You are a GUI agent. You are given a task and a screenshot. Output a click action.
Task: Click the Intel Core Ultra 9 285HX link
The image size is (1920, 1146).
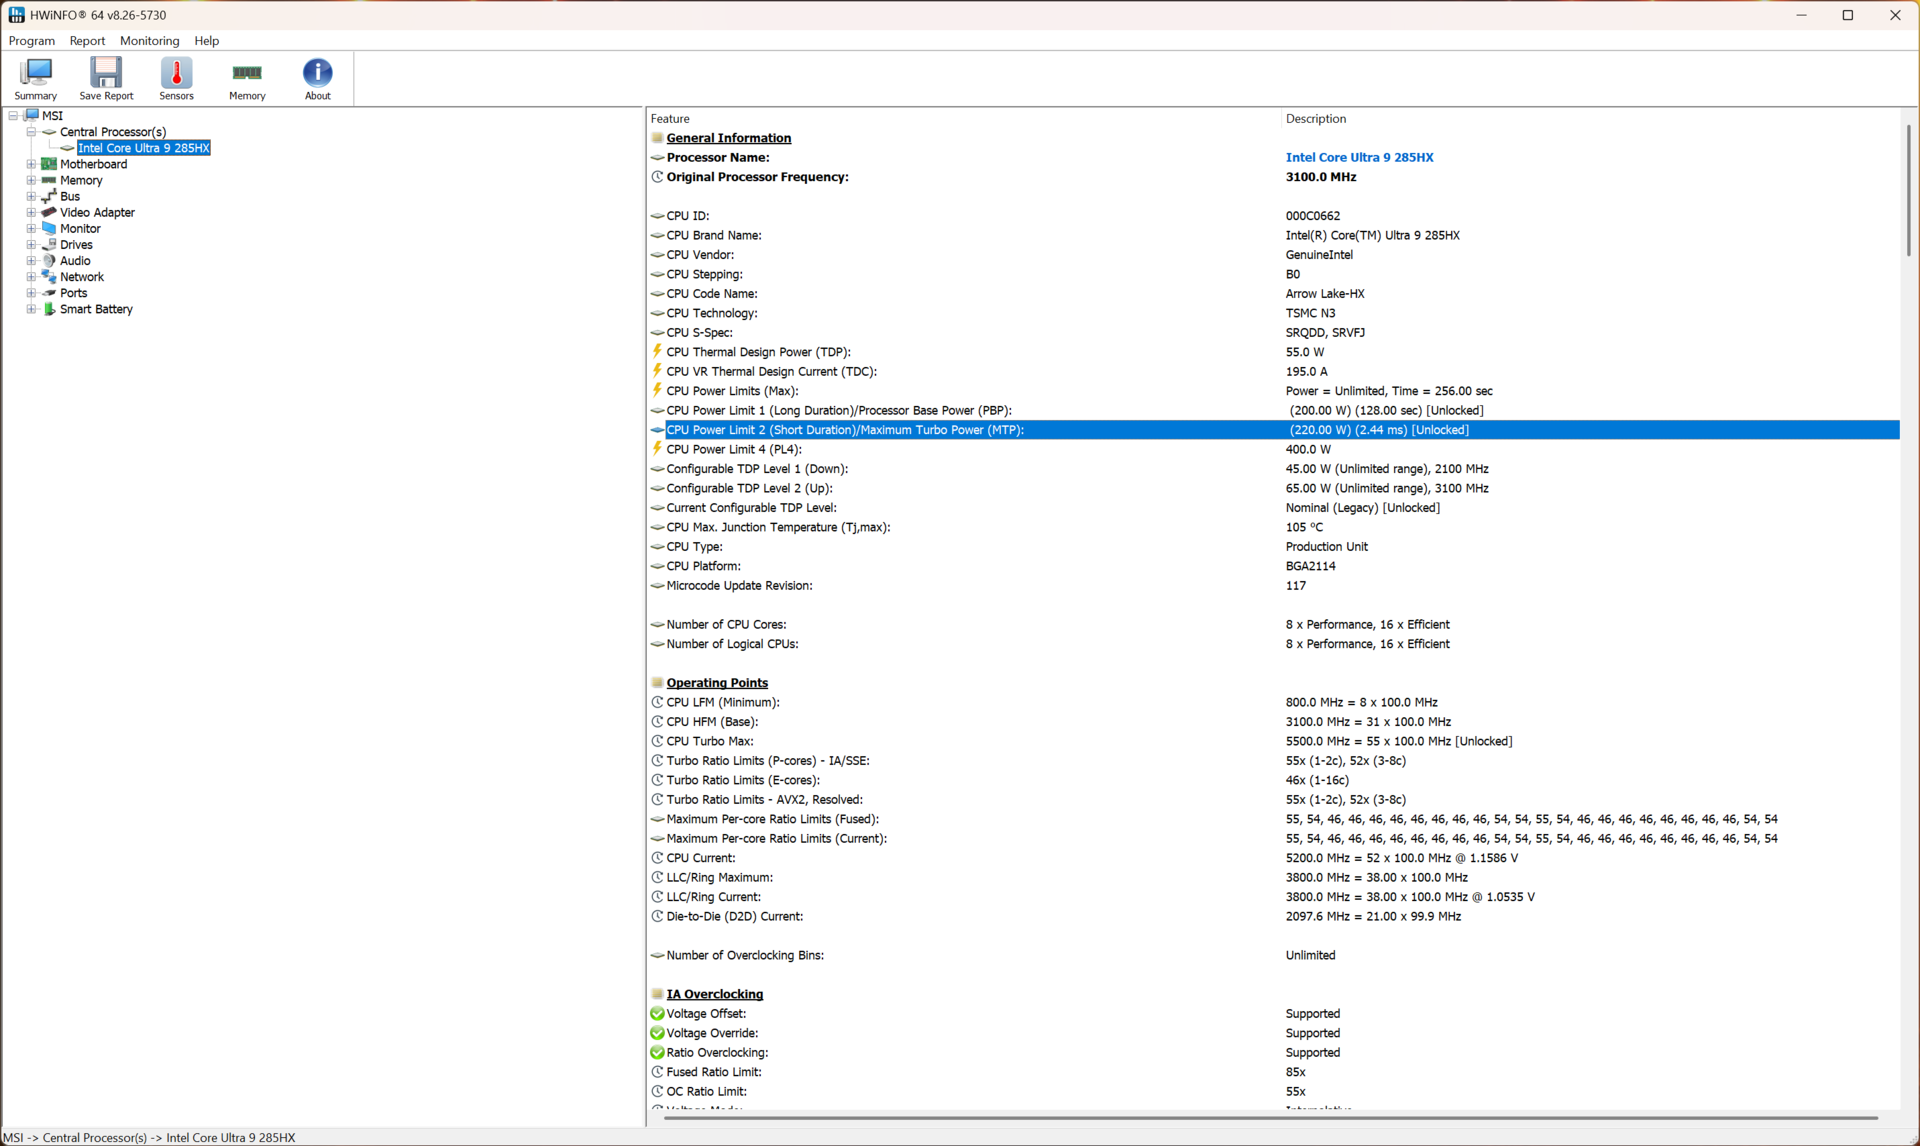(x=1359, y=157)
